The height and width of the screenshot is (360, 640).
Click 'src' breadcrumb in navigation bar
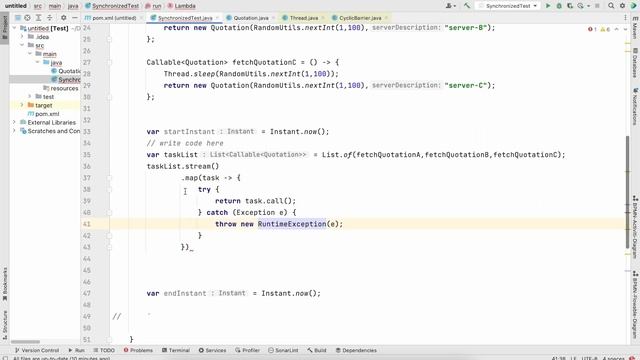[38, 6]
